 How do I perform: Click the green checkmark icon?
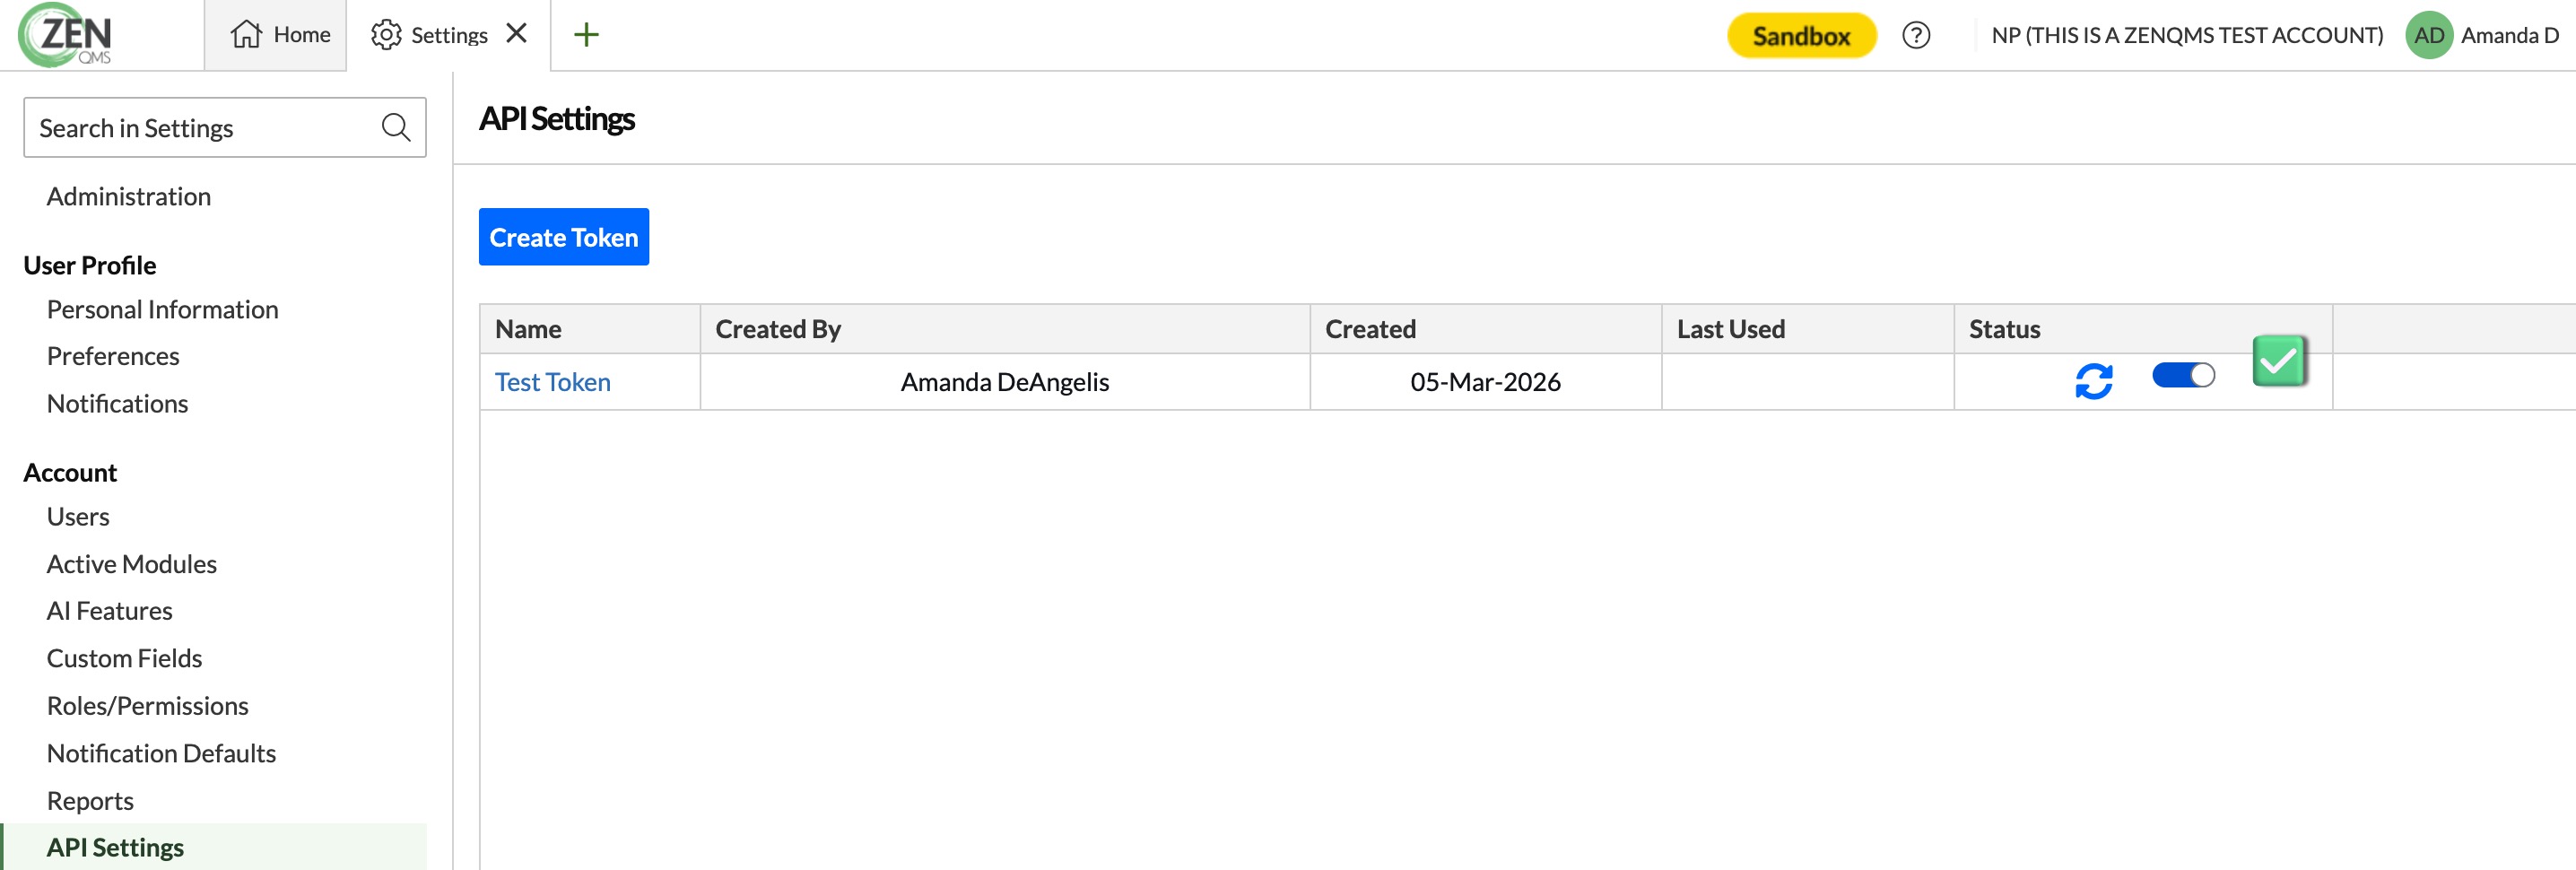coord(2279,361)
